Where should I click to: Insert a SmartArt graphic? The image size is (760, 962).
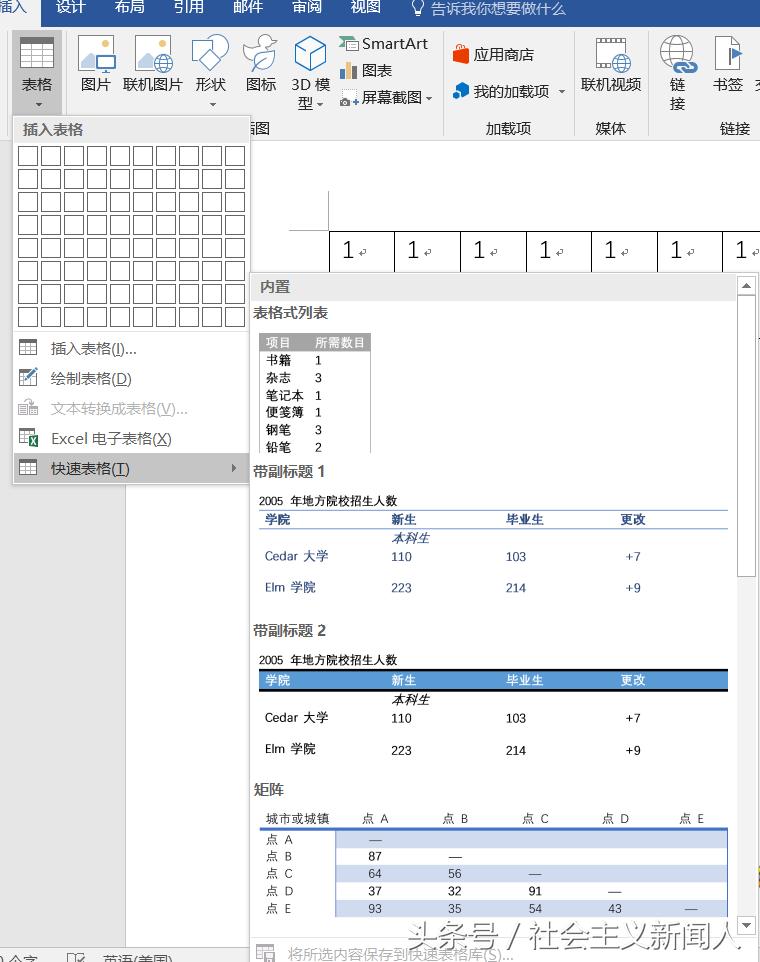(384, 44)
